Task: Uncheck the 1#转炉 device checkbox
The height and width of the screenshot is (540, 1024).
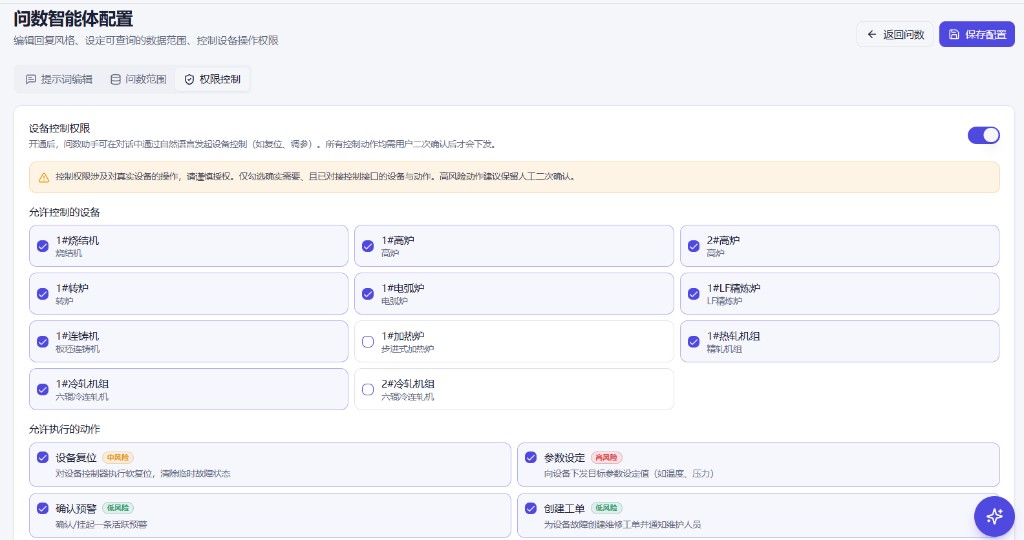Action: (x=42, y=294)
